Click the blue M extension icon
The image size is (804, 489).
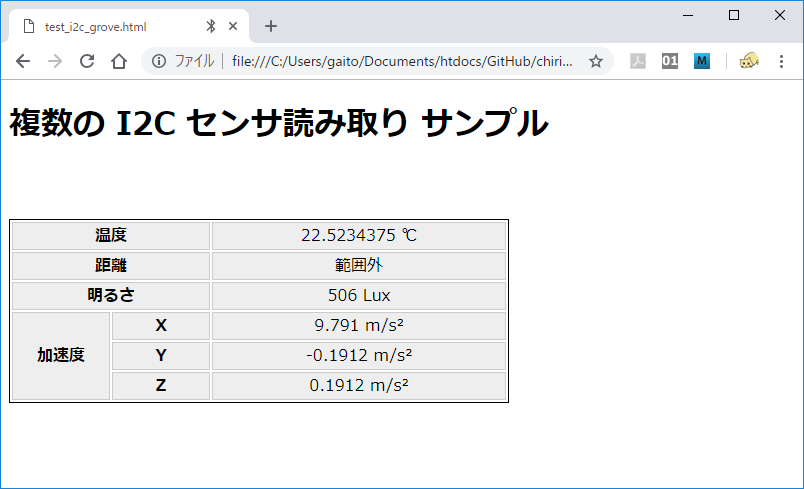[701, 61]
